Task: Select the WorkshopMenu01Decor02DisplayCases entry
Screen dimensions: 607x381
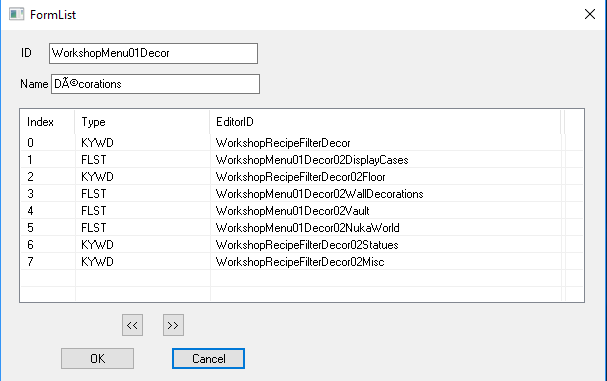Action: pyautogui.click(x=302, y=160)
